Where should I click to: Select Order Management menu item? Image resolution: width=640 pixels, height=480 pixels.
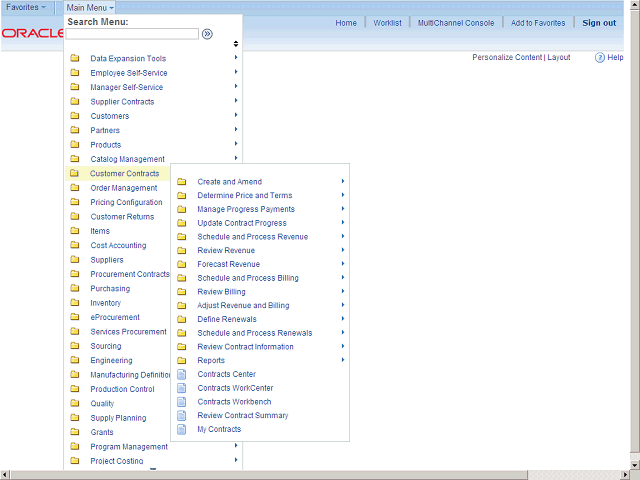pyautogui.click(x=123, y=188)
